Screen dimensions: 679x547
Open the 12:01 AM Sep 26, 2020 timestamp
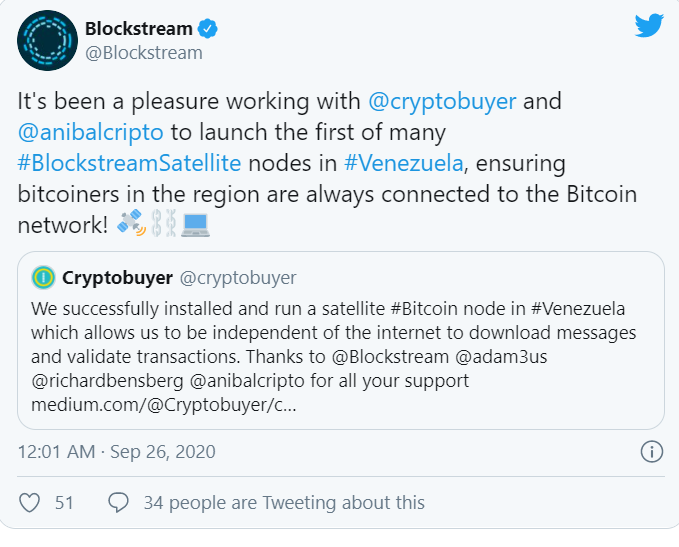[116, 452]
